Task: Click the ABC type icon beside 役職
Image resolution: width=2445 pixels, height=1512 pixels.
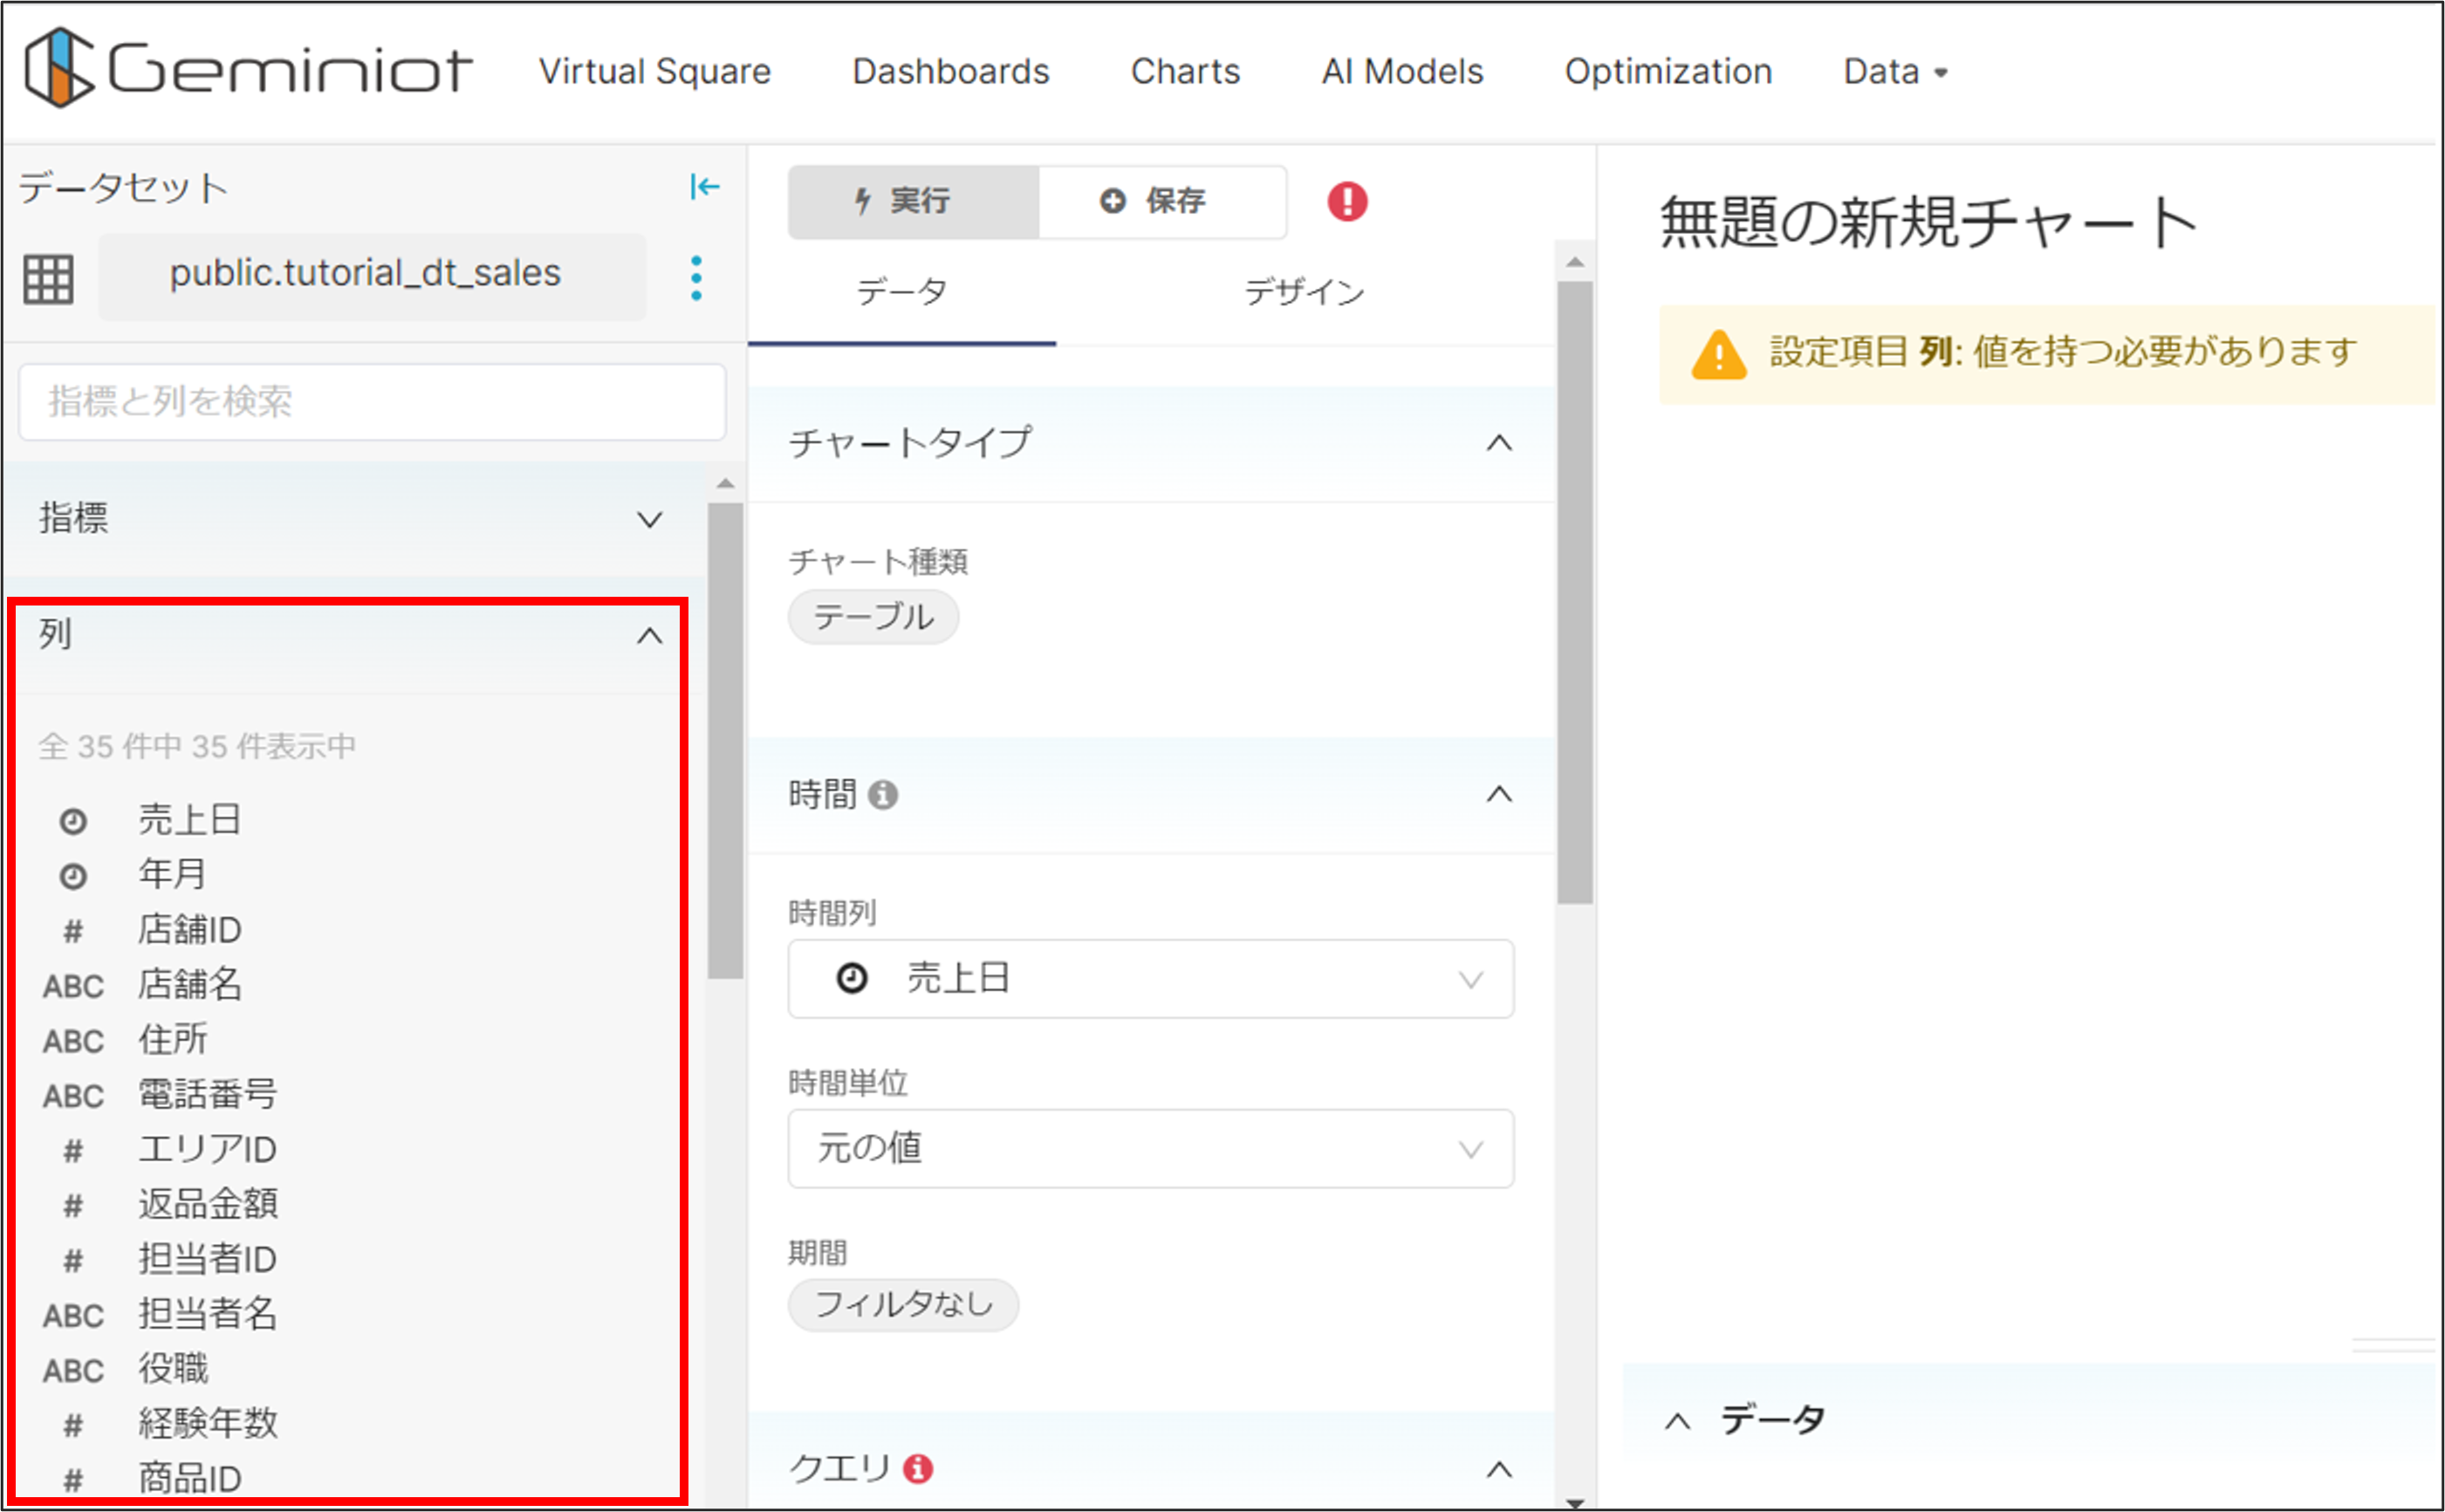Action: (73, 1371)
